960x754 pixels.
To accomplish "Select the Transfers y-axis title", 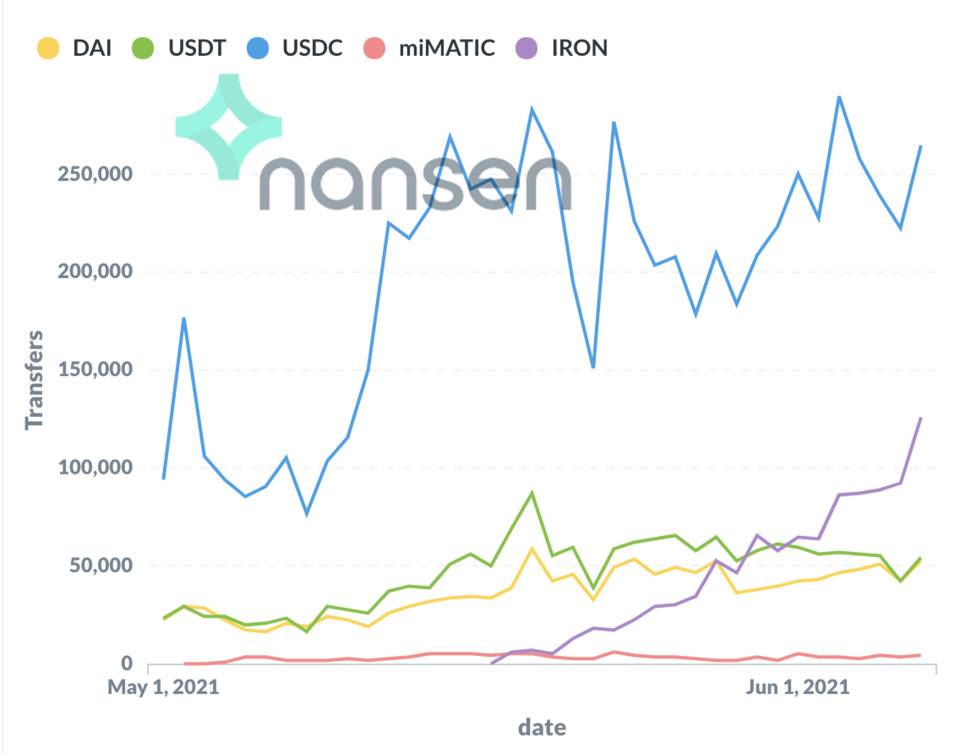I will point(36,380).
